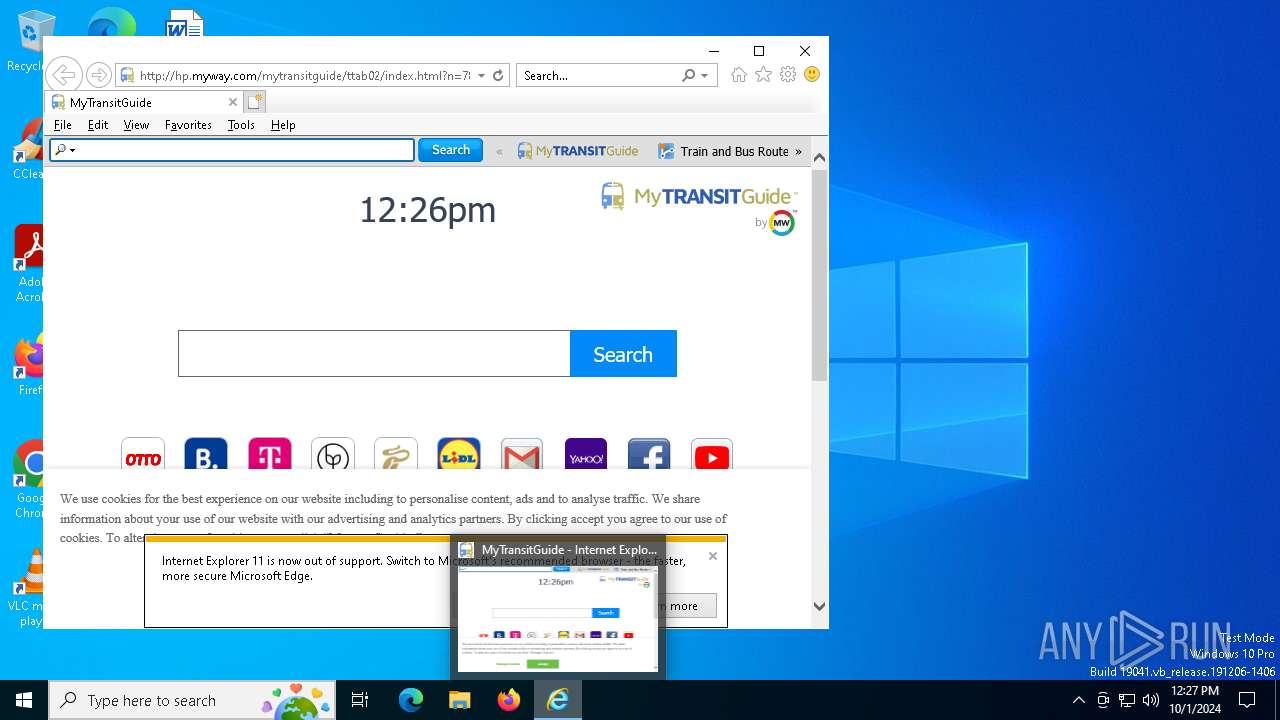
Task: Focus the toolbar search input field
Action: (x=232, y=150)
